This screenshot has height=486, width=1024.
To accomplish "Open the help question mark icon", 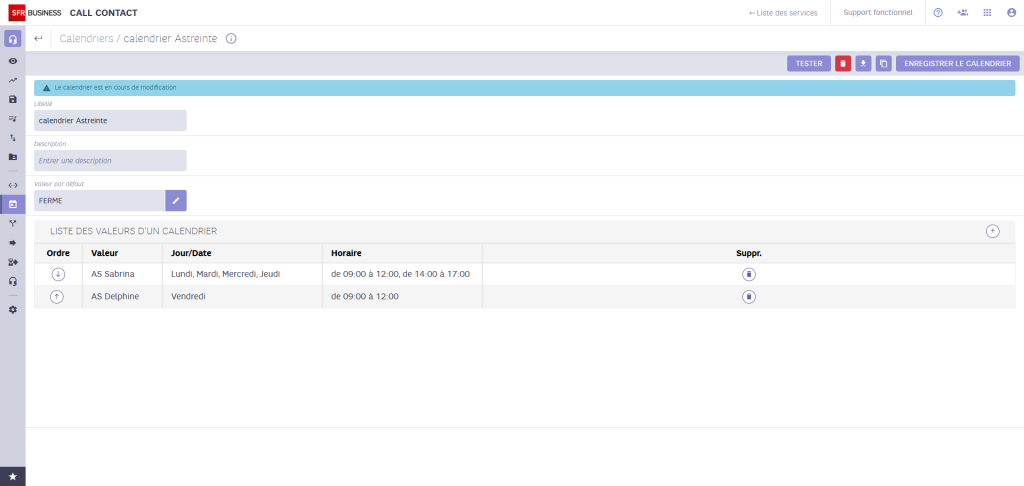I will 938,13.
